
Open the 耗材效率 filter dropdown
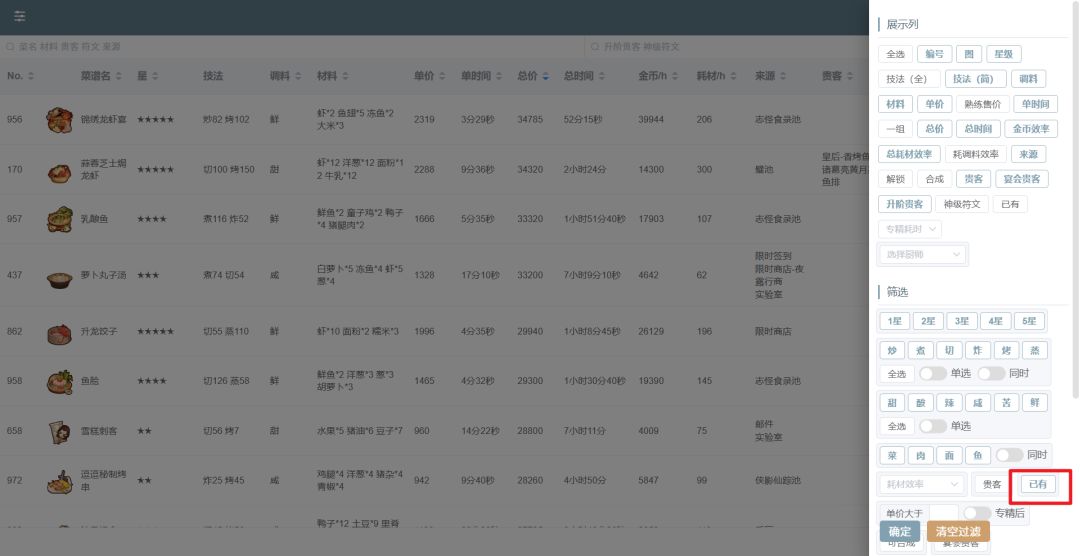pyautogui.click(x=922, y=484)
